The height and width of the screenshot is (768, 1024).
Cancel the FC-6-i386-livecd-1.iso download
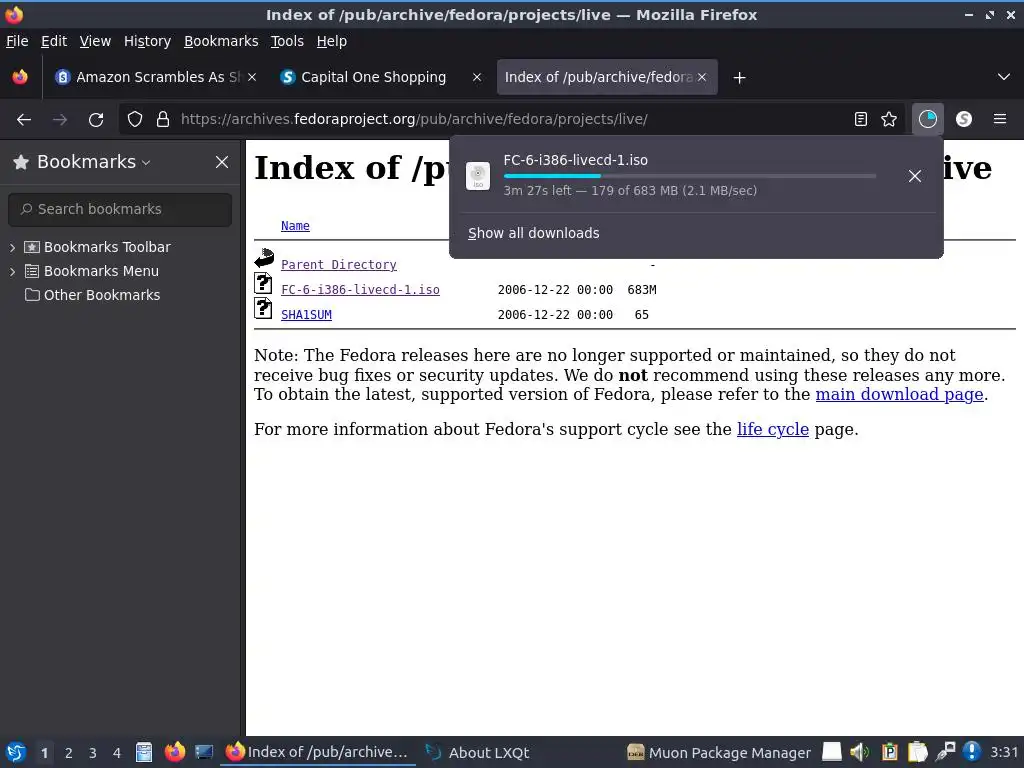pos(915,176)
